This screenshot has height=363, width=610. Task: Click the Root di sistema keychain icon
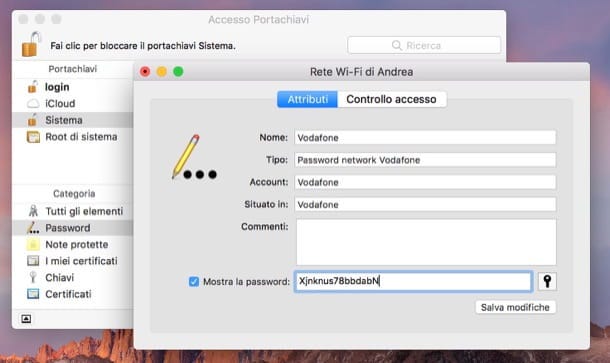[x=33, y=137]
